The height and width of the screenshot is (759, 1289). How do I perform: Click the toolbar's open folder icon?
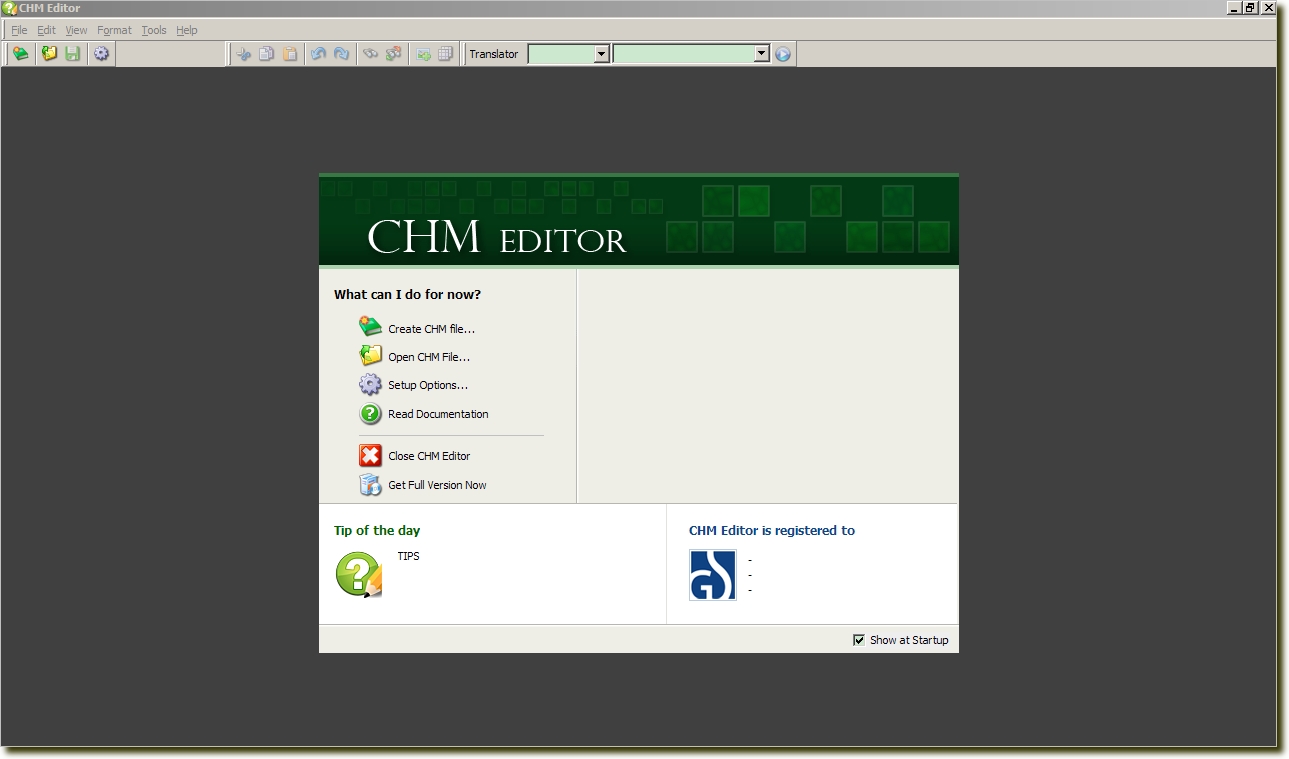(49, 54)
